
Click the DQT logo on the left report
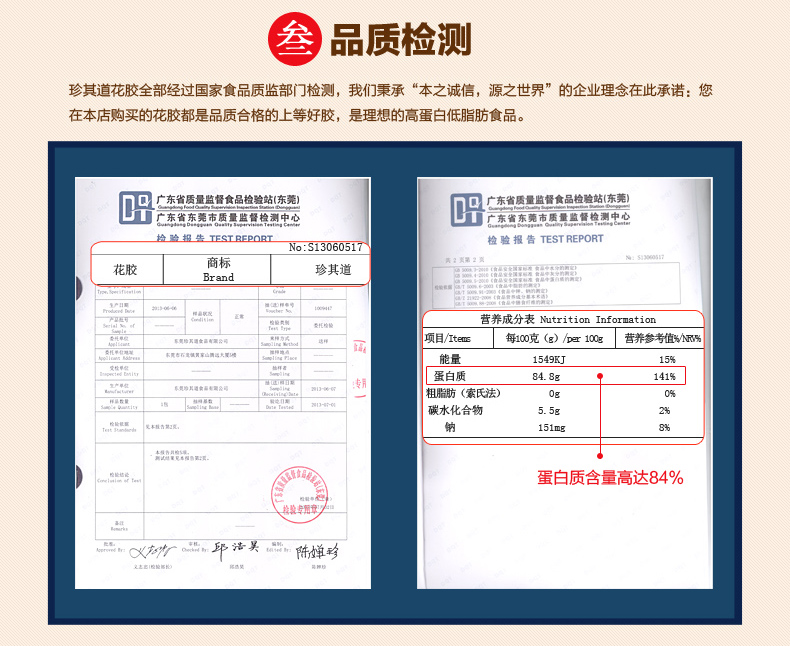[136, 208]
